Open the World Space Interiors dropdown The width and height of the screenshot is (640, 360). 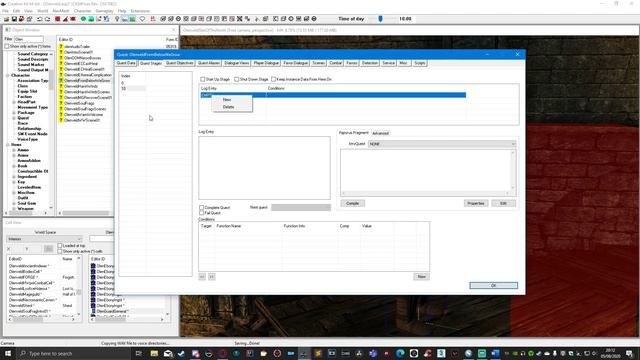[44, 239]
